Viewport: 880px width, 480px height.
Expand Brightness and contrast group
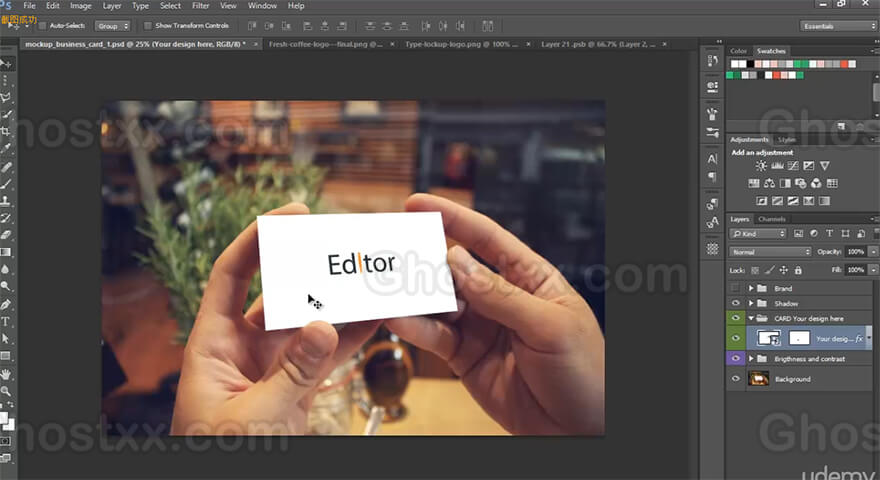click(x=751, y=358)
